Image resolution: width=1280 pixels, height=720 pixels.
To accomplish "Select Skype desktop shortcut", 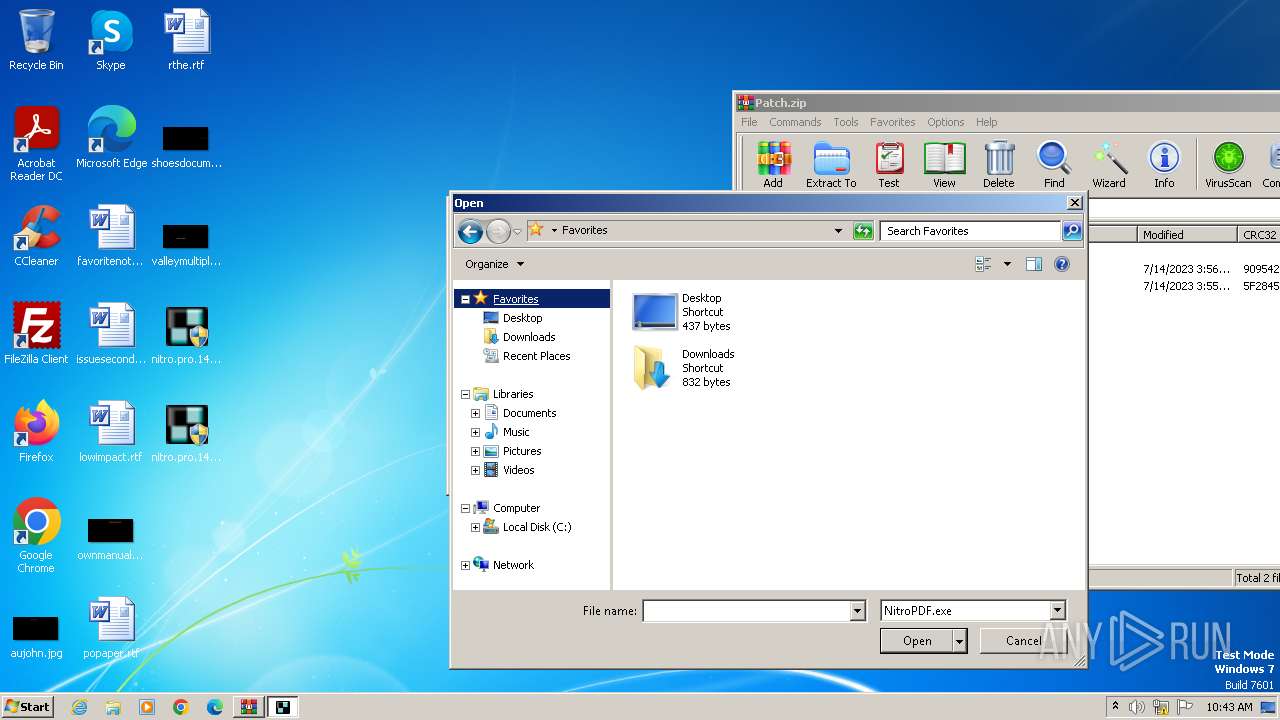I will 110,40.
